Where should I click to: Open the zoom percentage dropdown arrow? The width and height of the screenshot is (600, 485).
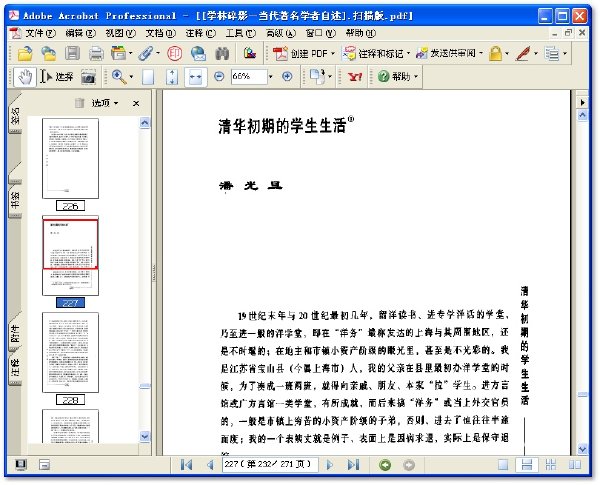point(271,77)
